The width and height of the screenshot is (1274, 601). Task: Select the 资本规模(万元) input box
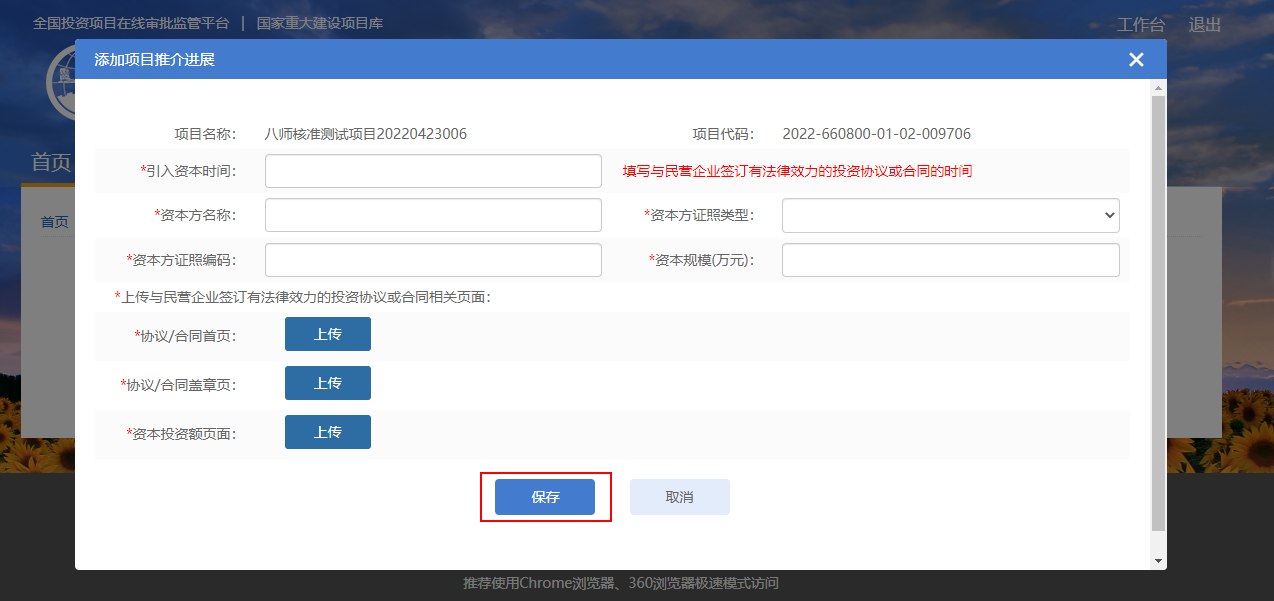point(950,260)
